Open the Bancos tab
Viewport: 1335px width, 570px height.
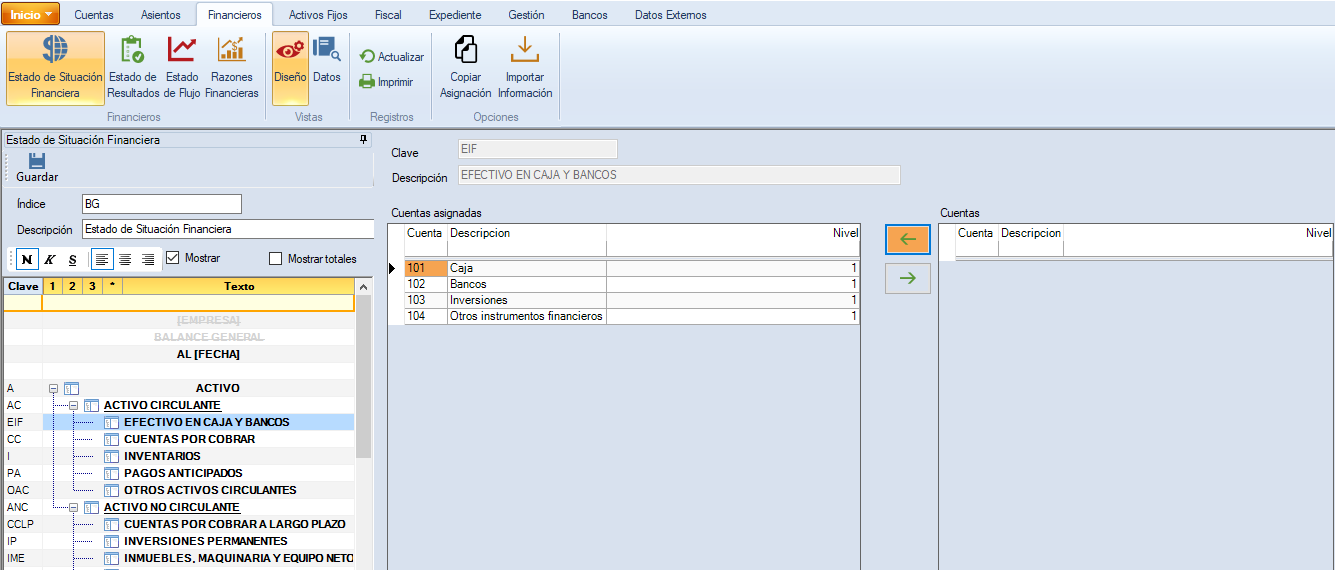[x=589, y=15]
